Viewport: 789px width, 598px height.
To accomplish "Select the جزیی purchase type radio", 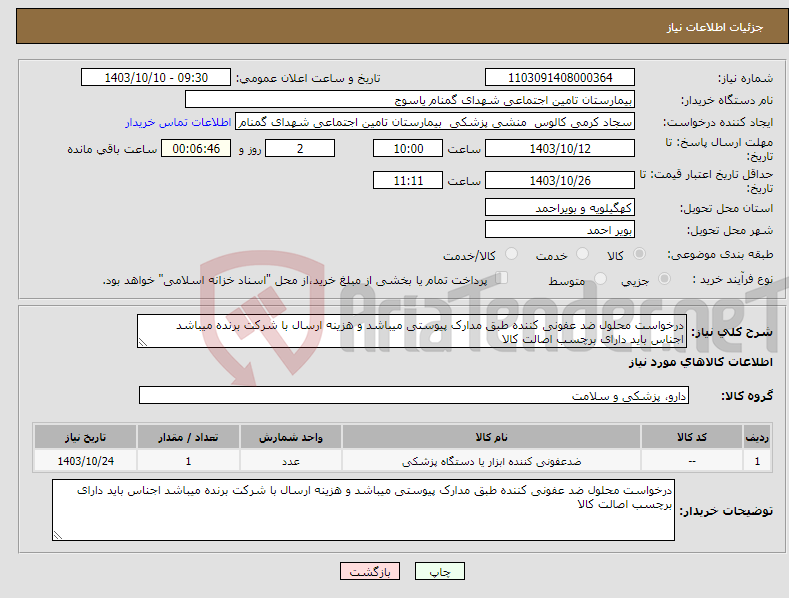I will 664,279.
